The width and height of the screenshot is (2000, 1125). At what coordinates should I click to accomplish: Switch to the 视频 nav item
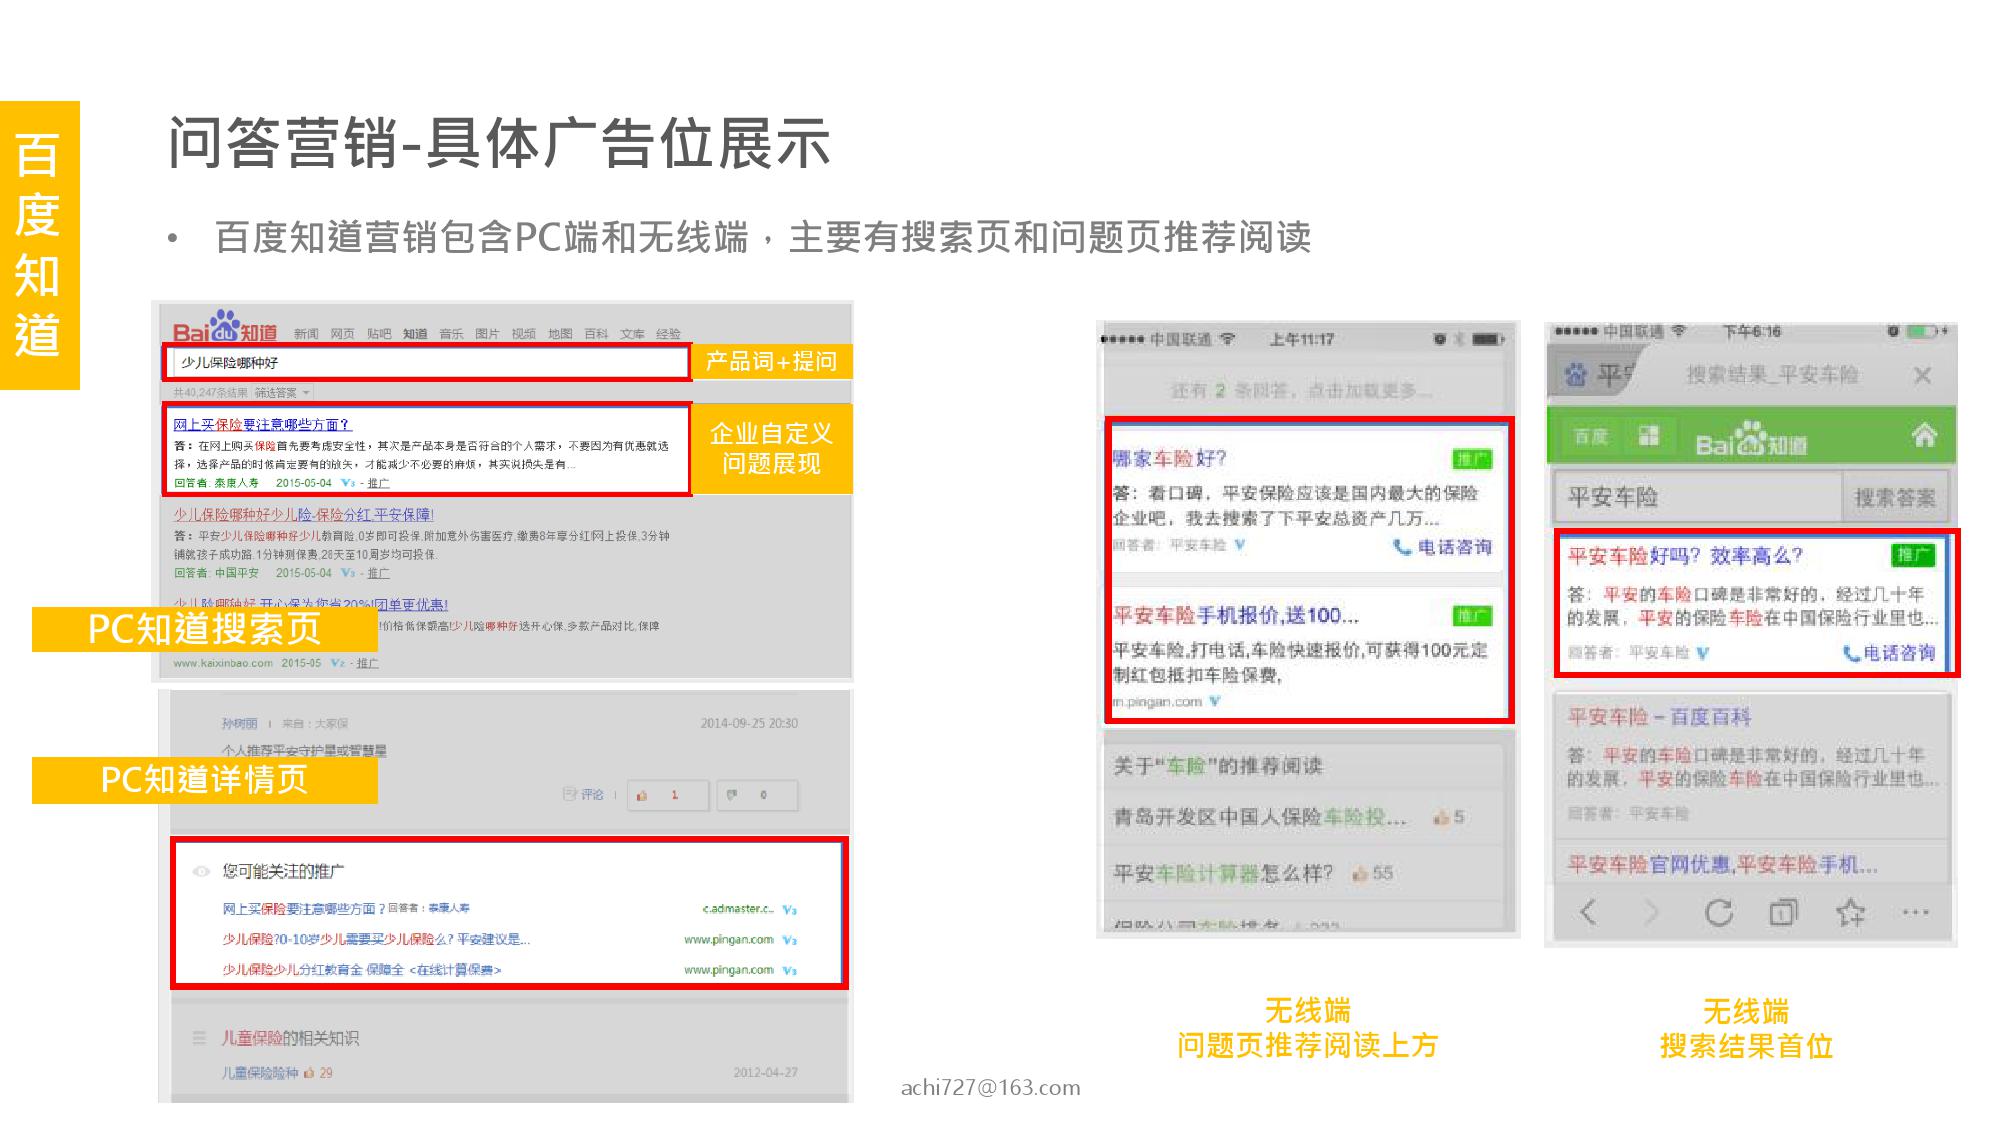pyautogui.click(x=524, y=334)
